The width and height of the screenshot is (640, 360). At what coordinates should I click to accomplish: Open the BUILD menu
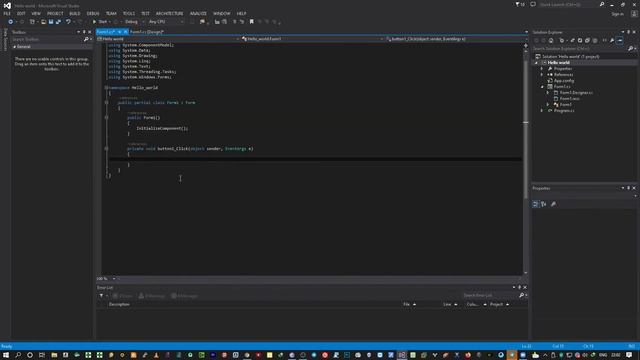point(75,13)
